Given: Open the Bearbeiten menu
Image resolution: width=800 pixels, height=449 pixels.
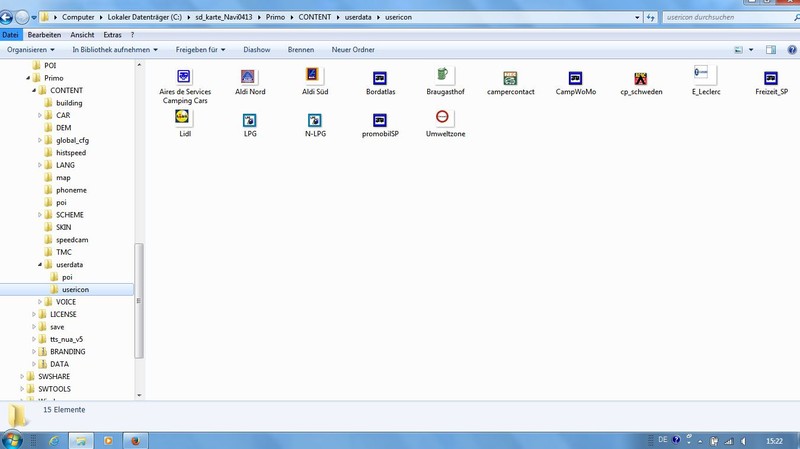Looking at the screenshot, I should coord(43,35).
